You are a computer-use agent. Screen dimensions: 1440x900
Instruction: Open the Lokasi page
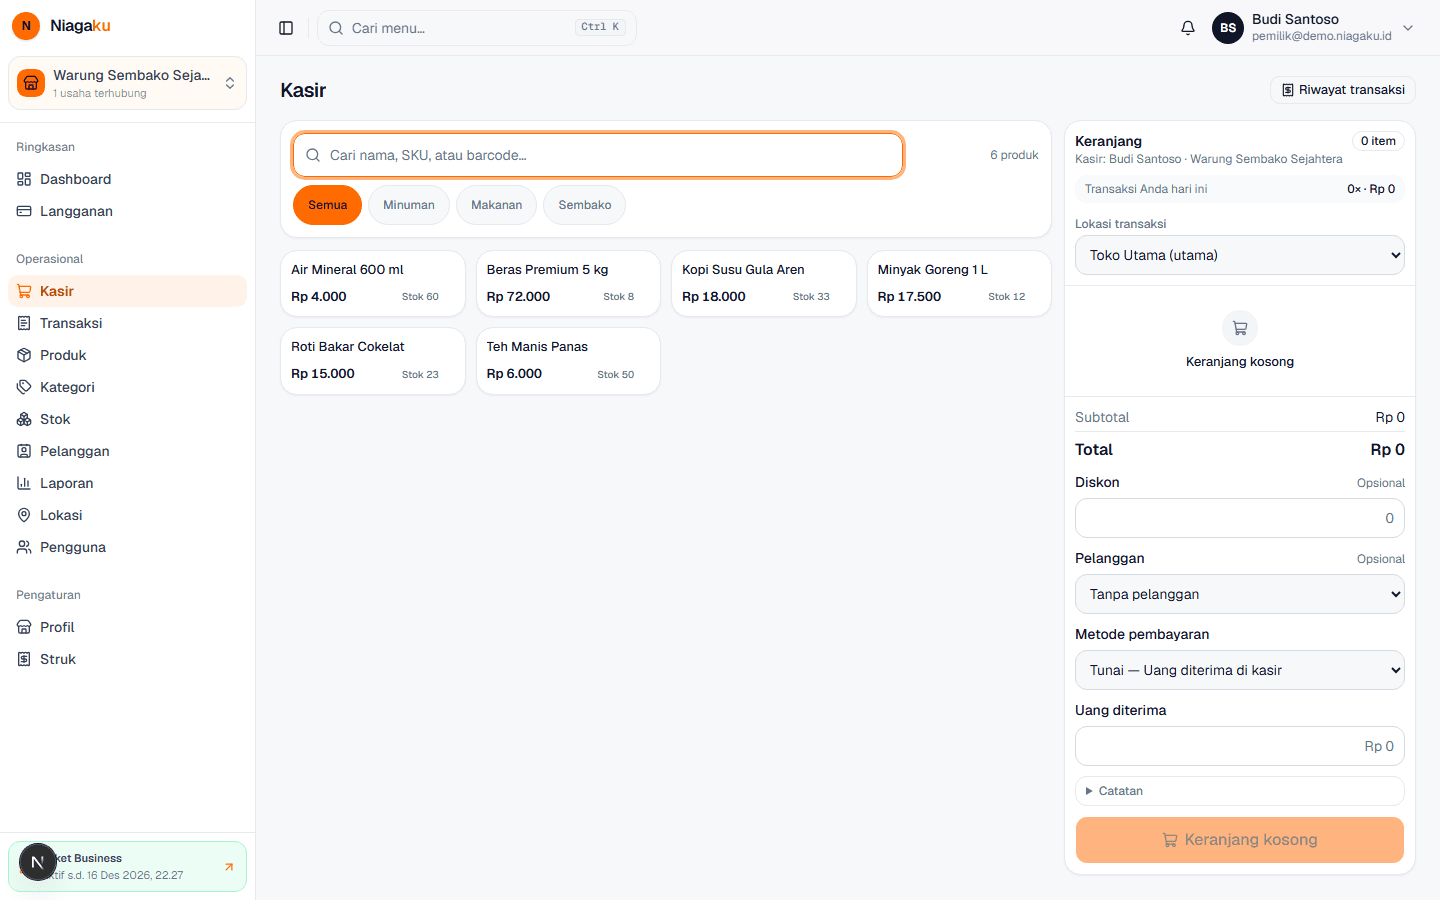(127, 515)
